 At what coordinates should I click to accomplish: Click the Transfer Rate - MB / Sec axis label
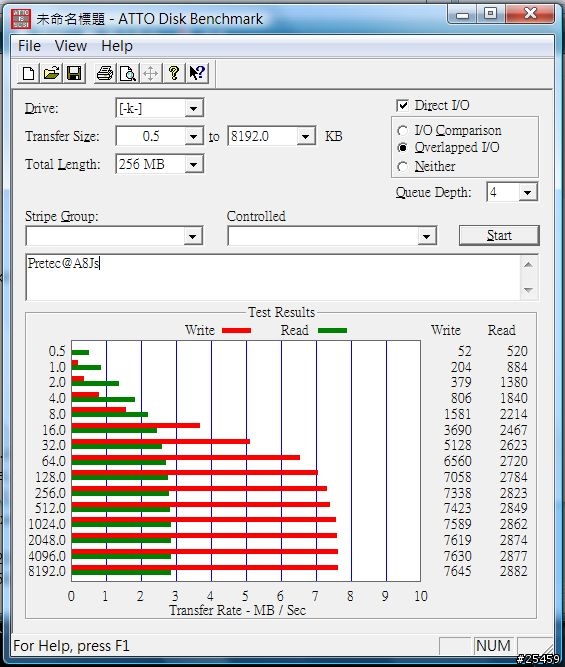click(237, 610)
